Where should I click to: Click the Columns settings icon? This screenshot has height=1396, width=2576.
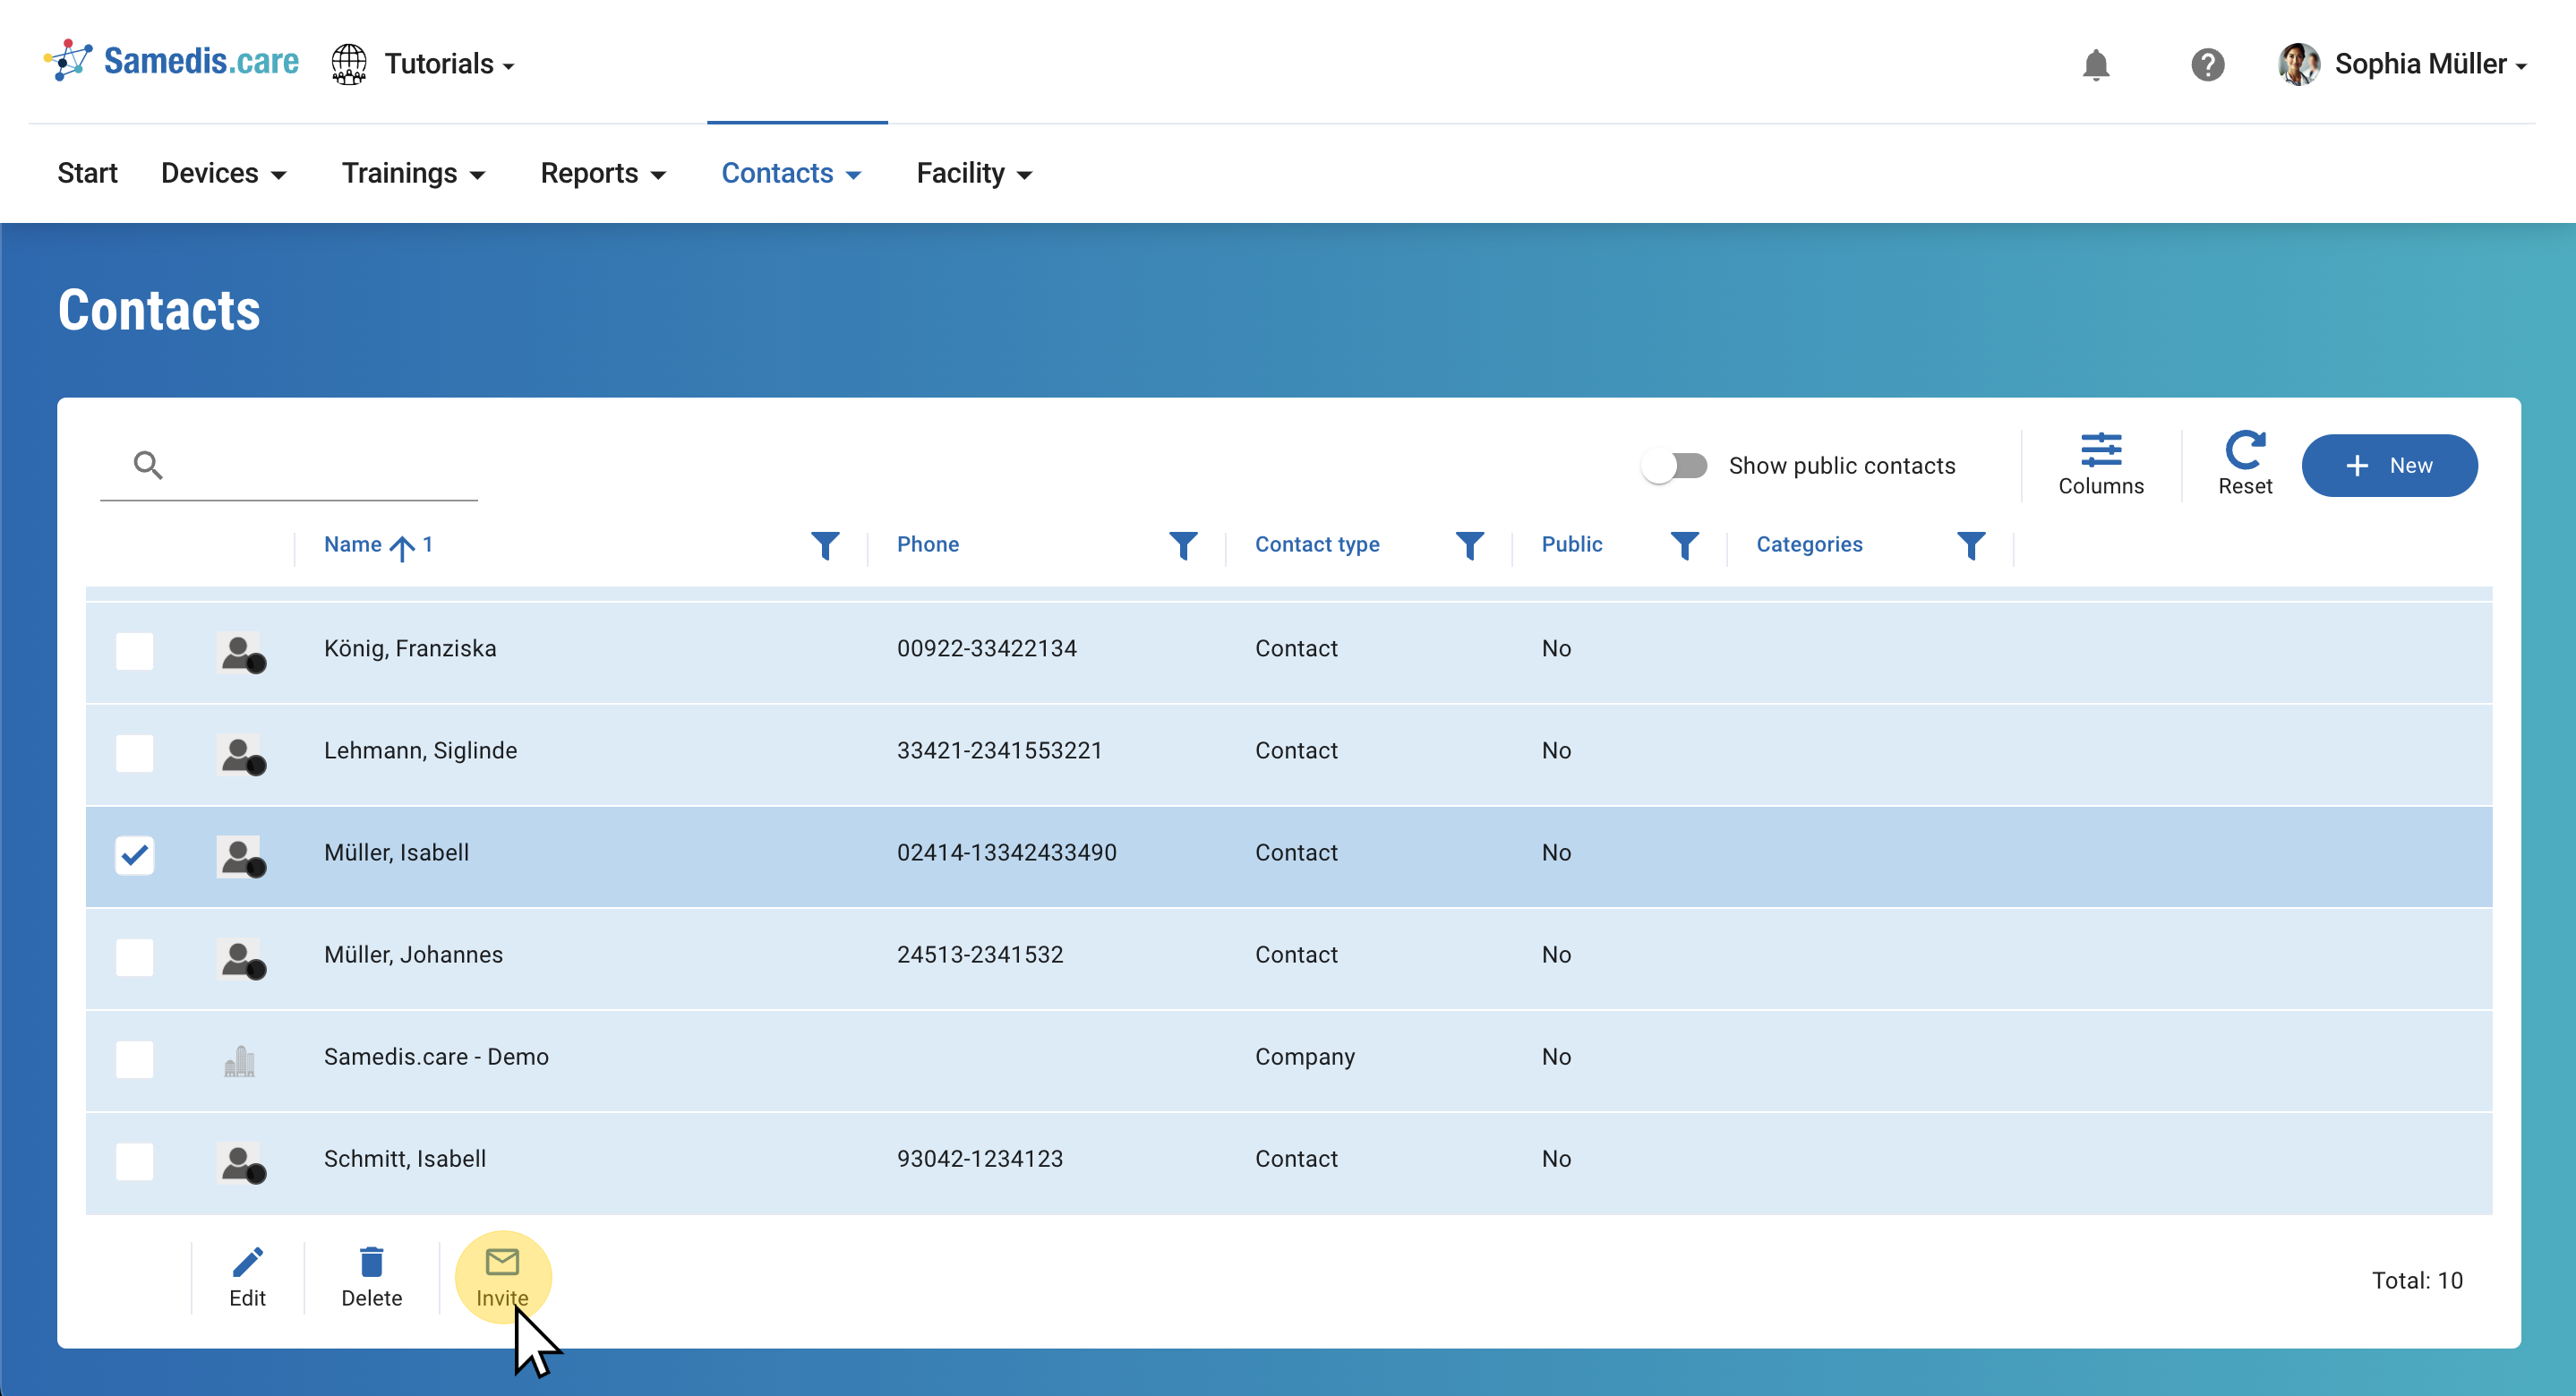(2100, 451)
